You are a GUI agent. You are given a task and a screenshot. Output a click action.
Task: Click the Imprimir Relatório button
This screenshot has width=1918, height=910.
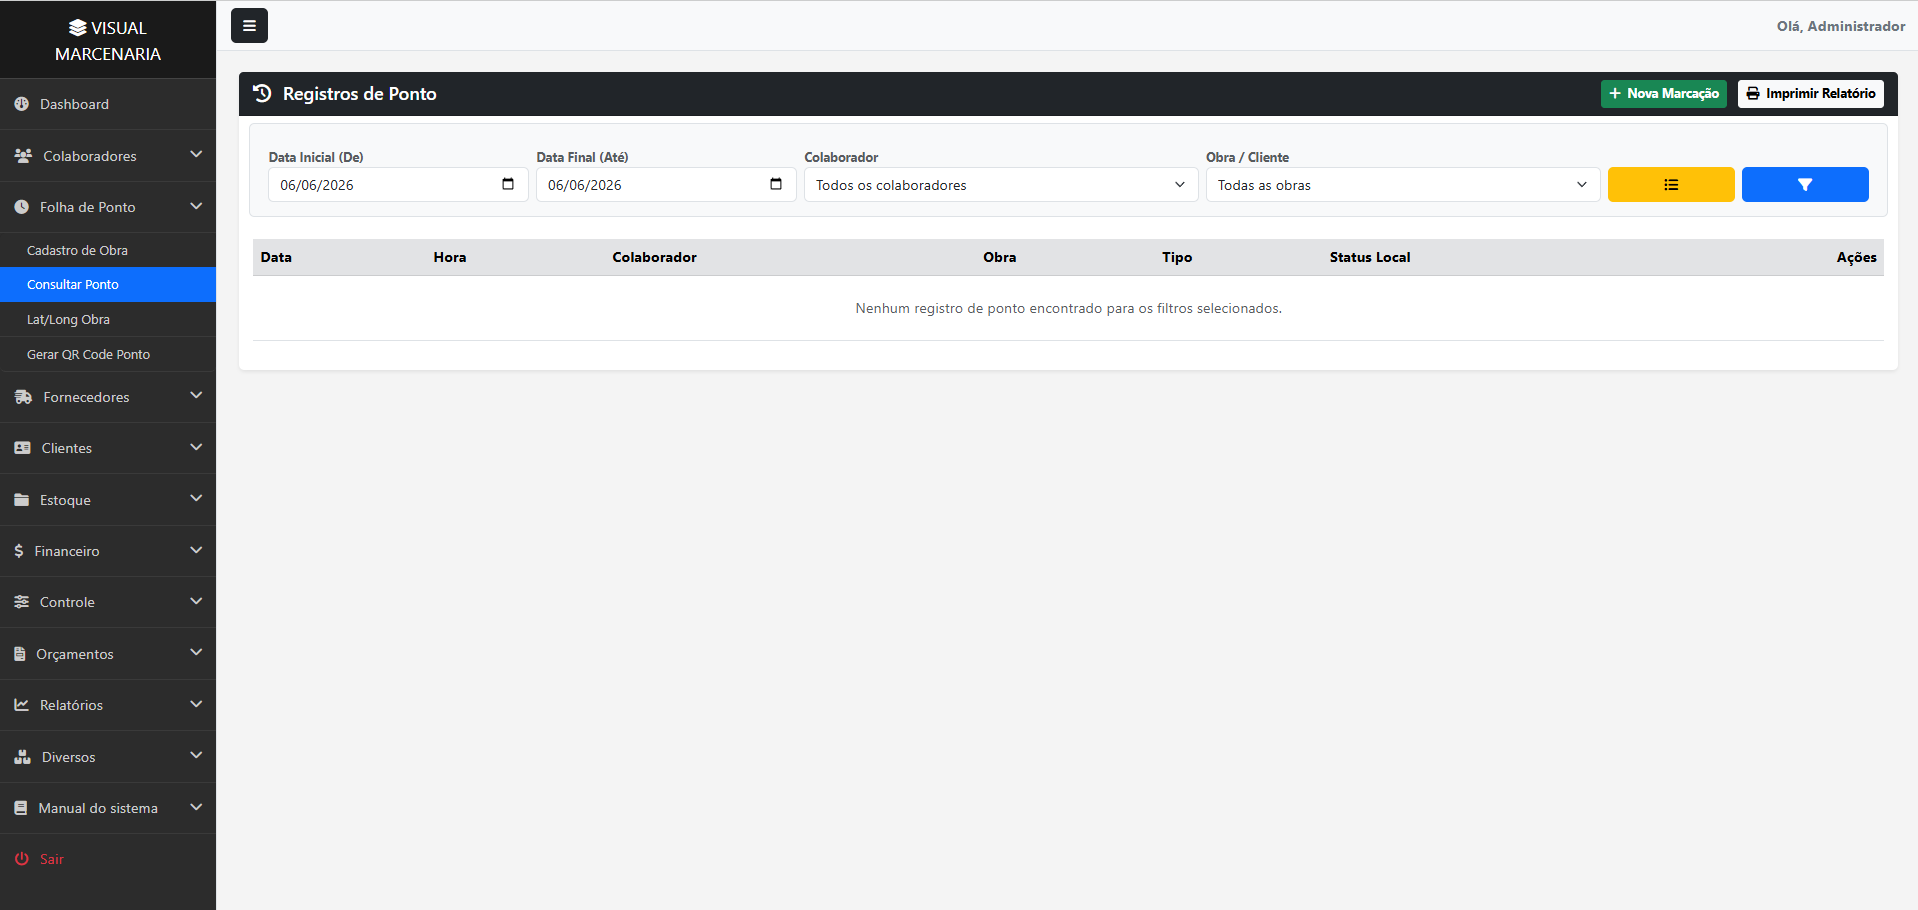[x=1810, y=94]
